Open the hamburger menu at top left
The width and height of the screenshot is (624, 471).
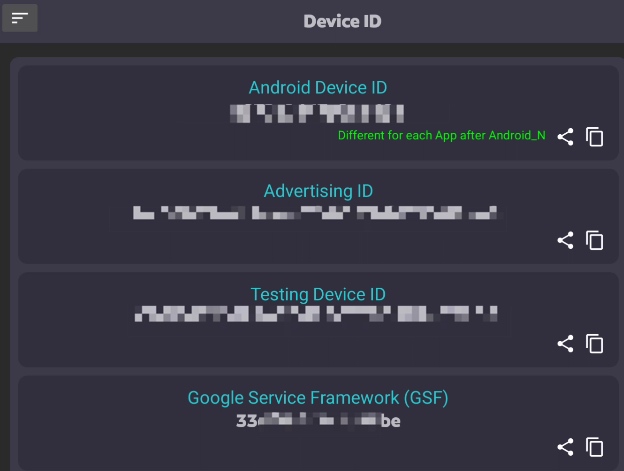[x=20, y=18]
